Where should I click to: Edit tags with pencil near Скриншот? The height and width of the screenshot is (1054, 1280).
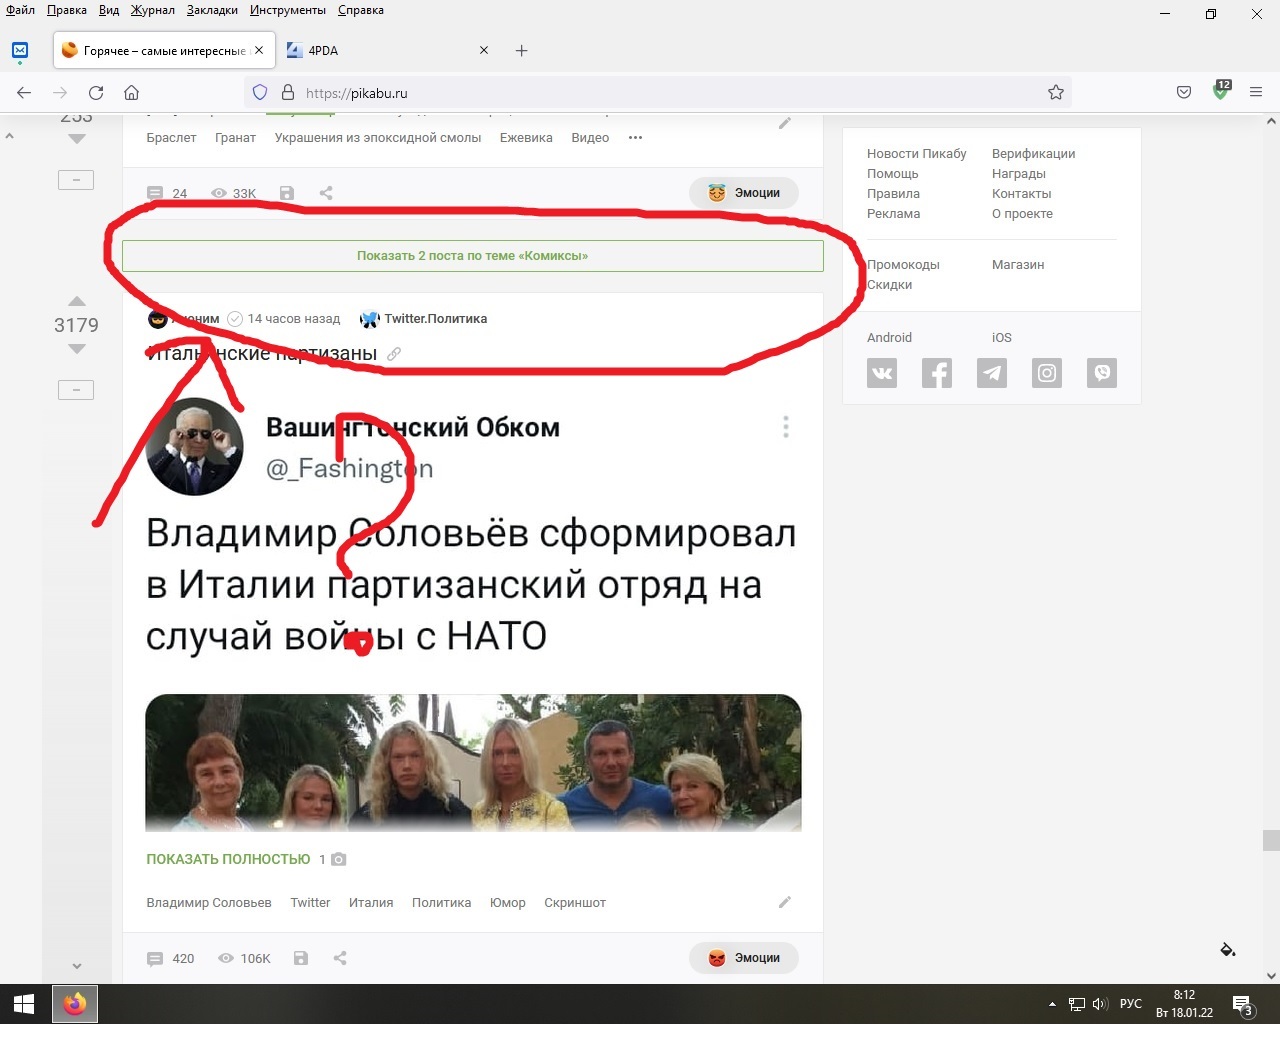pos(785,902)
